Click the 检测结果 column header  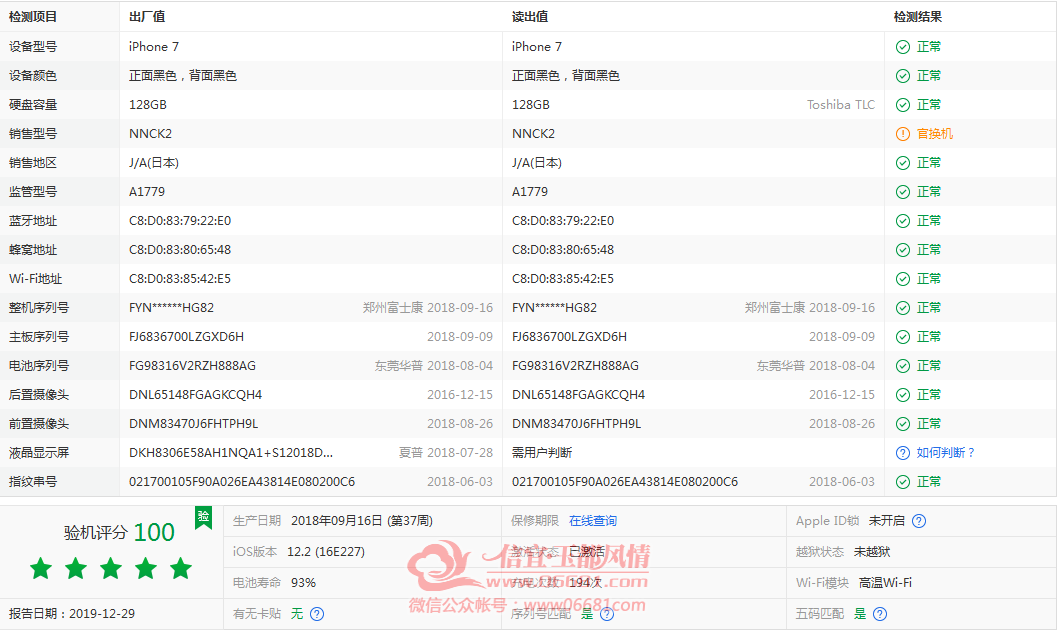point(918,17)
